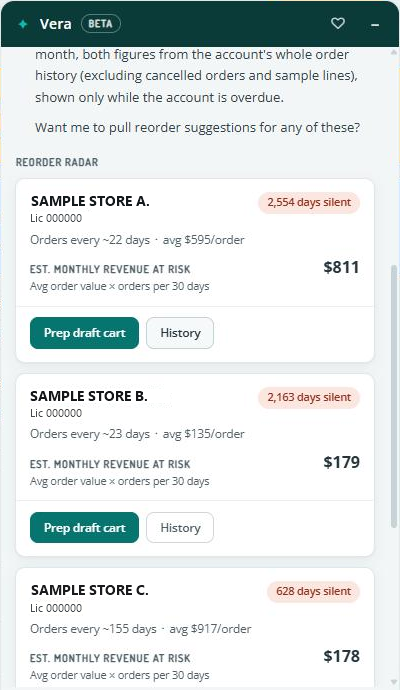The height and width of the screenshot is (690, 400).
Task: Minimize the Vera chat panel
Action: click(375, 25)
